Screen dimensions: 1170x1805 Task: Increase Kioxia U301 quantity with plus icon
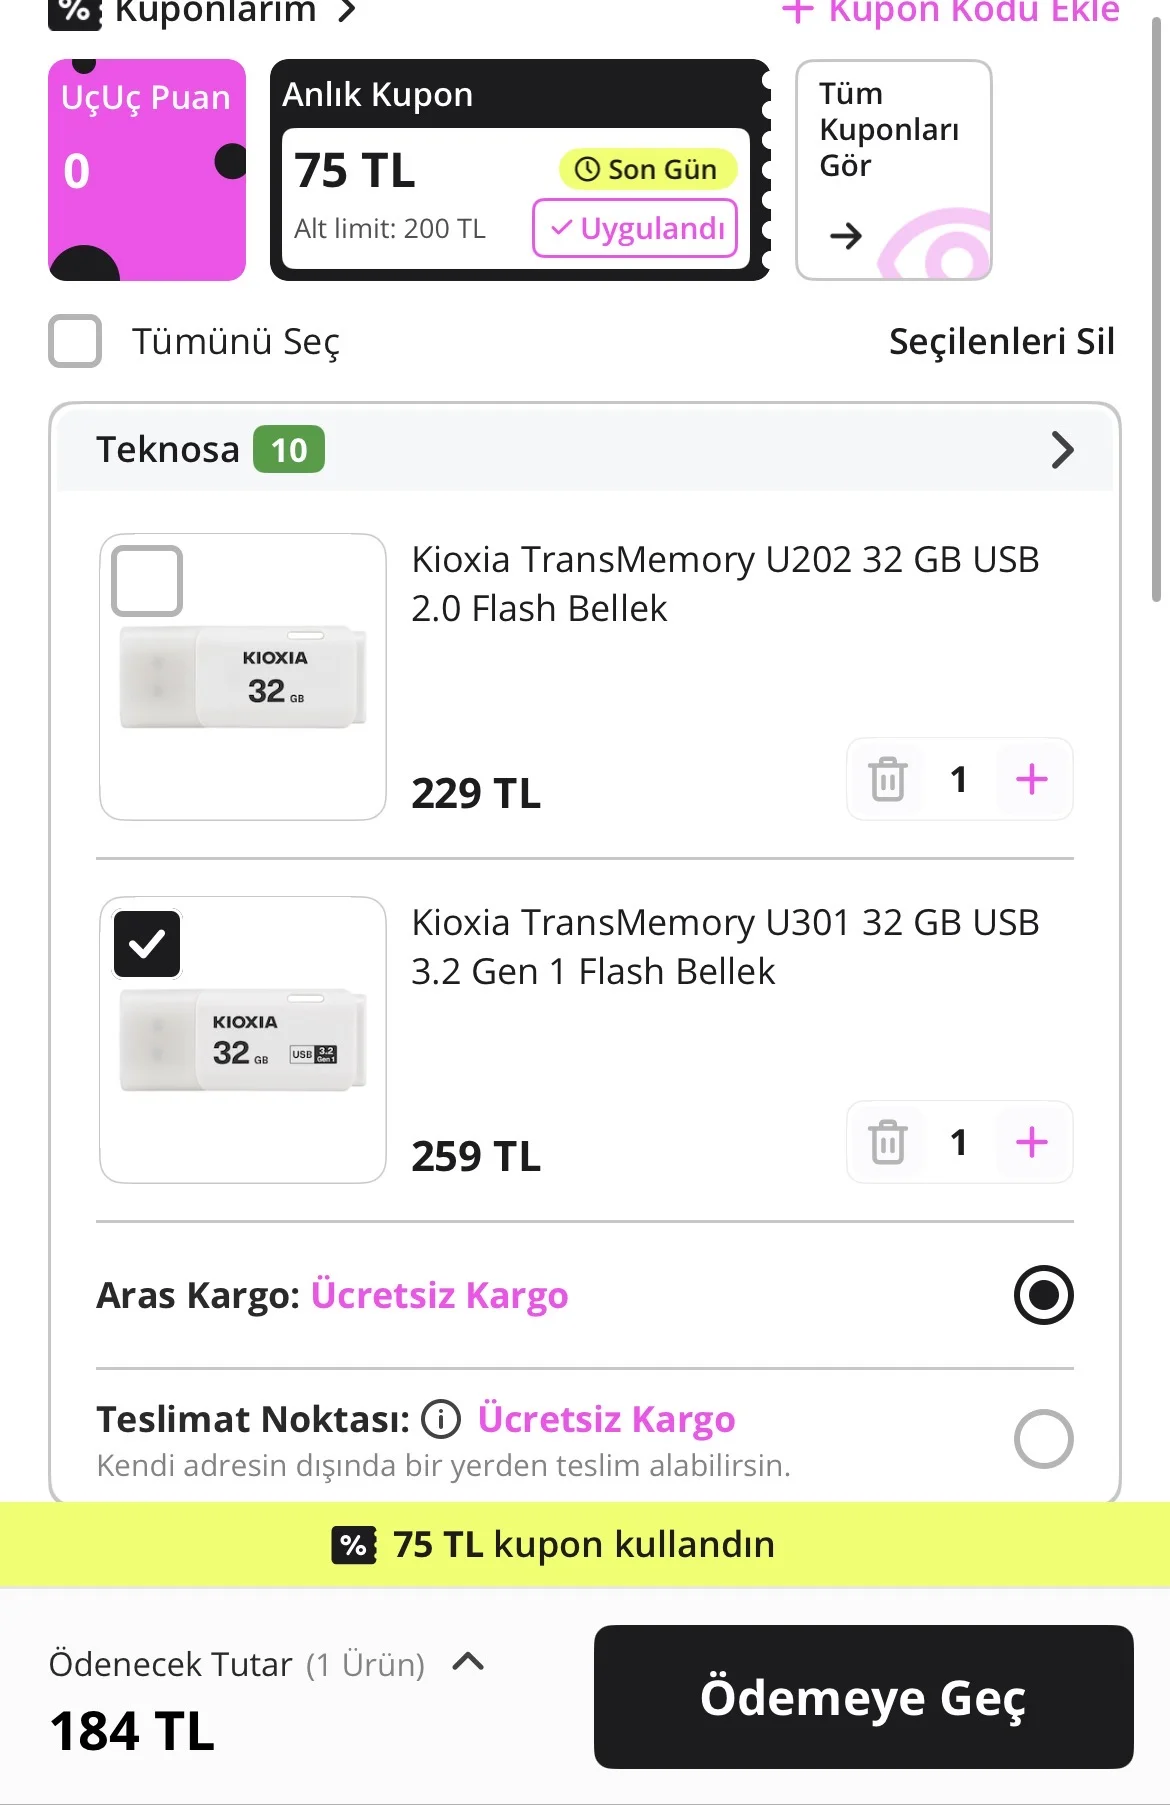(1031, 1142)
